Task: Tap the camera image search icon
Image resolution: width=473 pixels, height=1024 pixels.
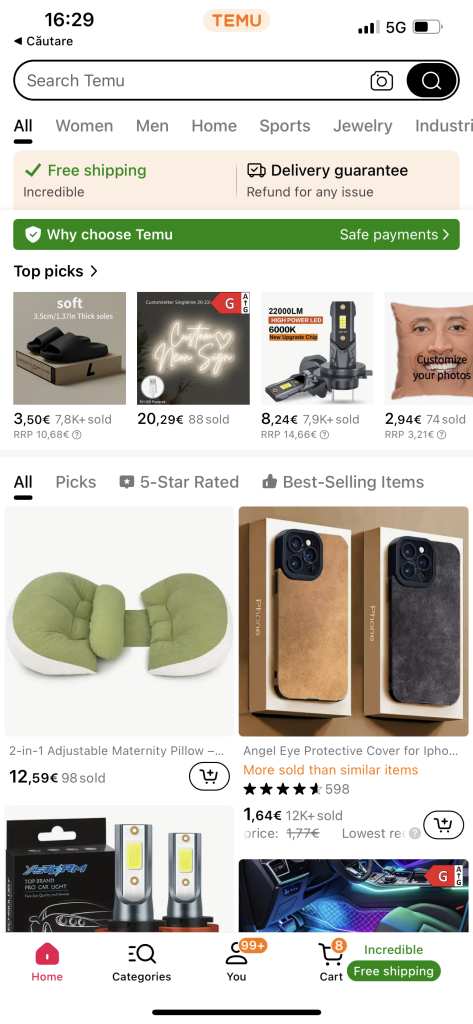Action: pyautogui.click(x=382, y=81)
